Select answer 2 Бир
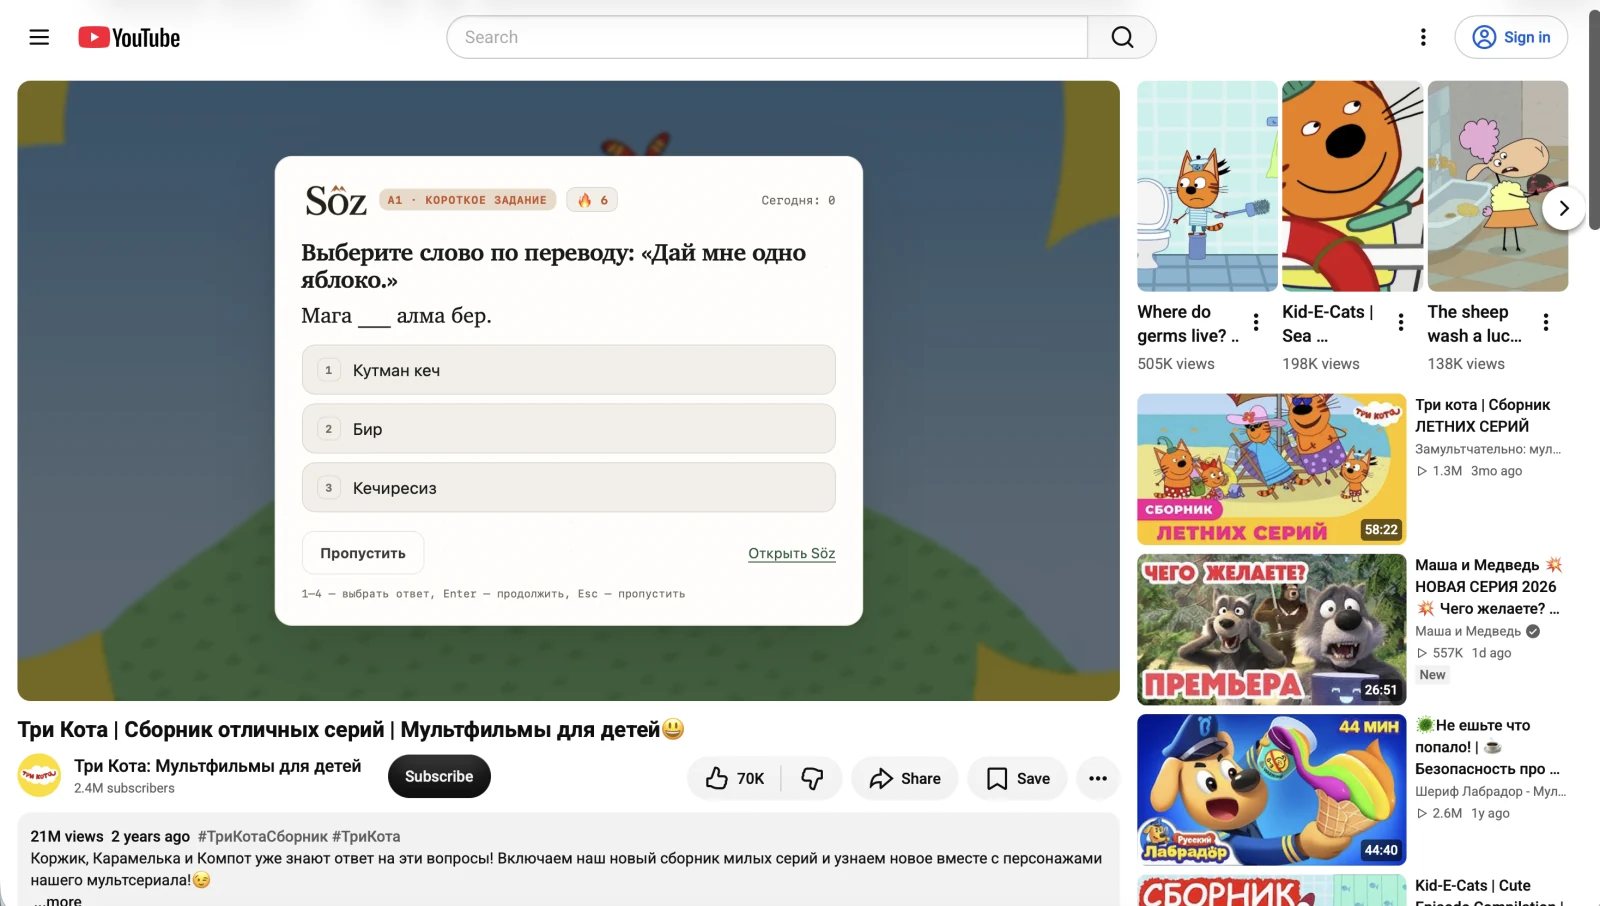The height and width of the screenshot is (906, 1600). pos(568,429)
